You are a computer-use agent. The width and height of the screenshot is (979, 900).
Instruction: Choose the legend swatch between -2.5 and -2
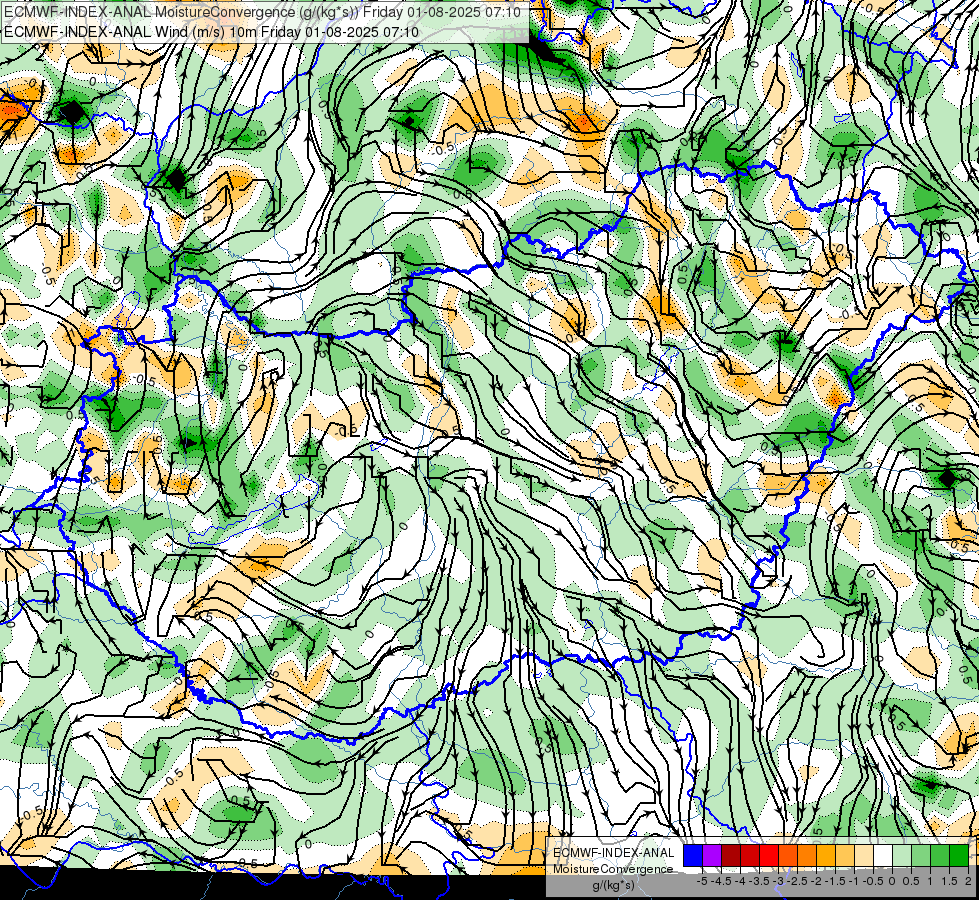[x=807, y=856]
